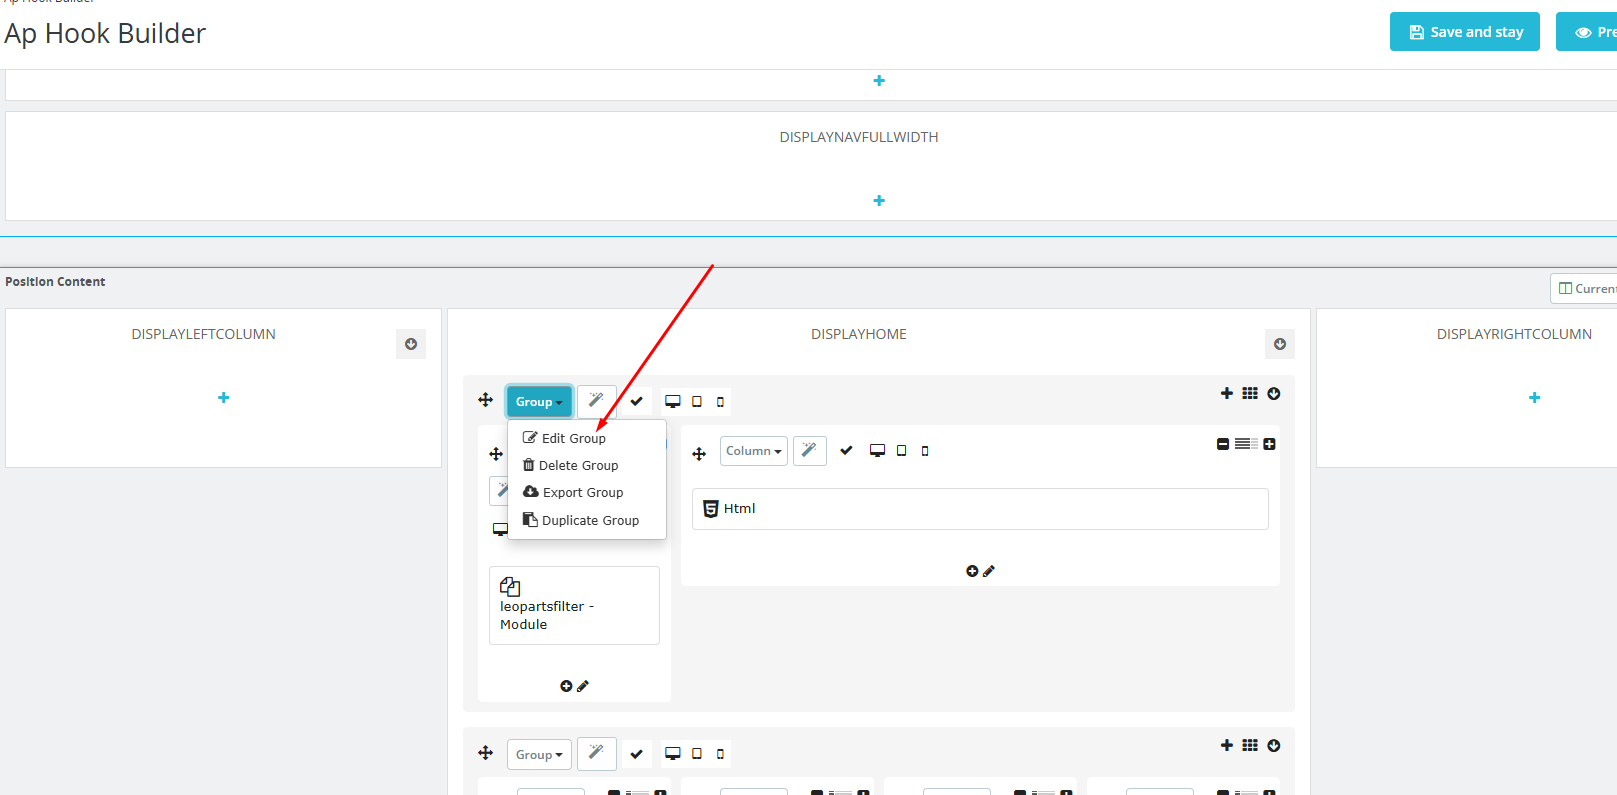This screenshot has height=795, width=1617.
Task: Grab the move handle of the Html column
Action: (x=699, y=453)
